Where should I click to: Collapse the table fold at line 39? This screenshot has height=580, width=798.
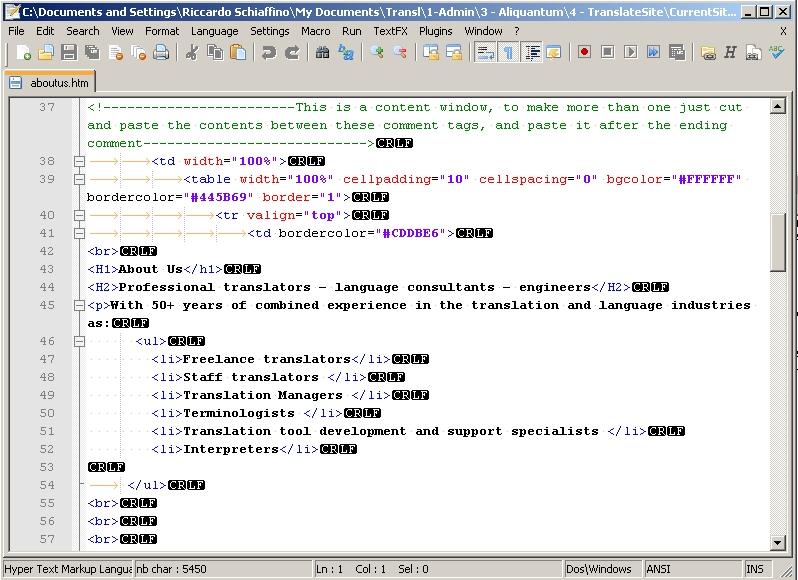pos(79,179)
